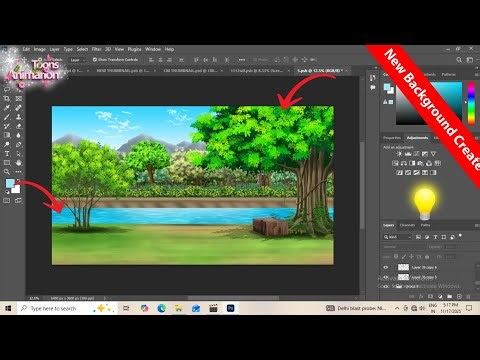Open the workspace switcher in options bar

point(470,60)
